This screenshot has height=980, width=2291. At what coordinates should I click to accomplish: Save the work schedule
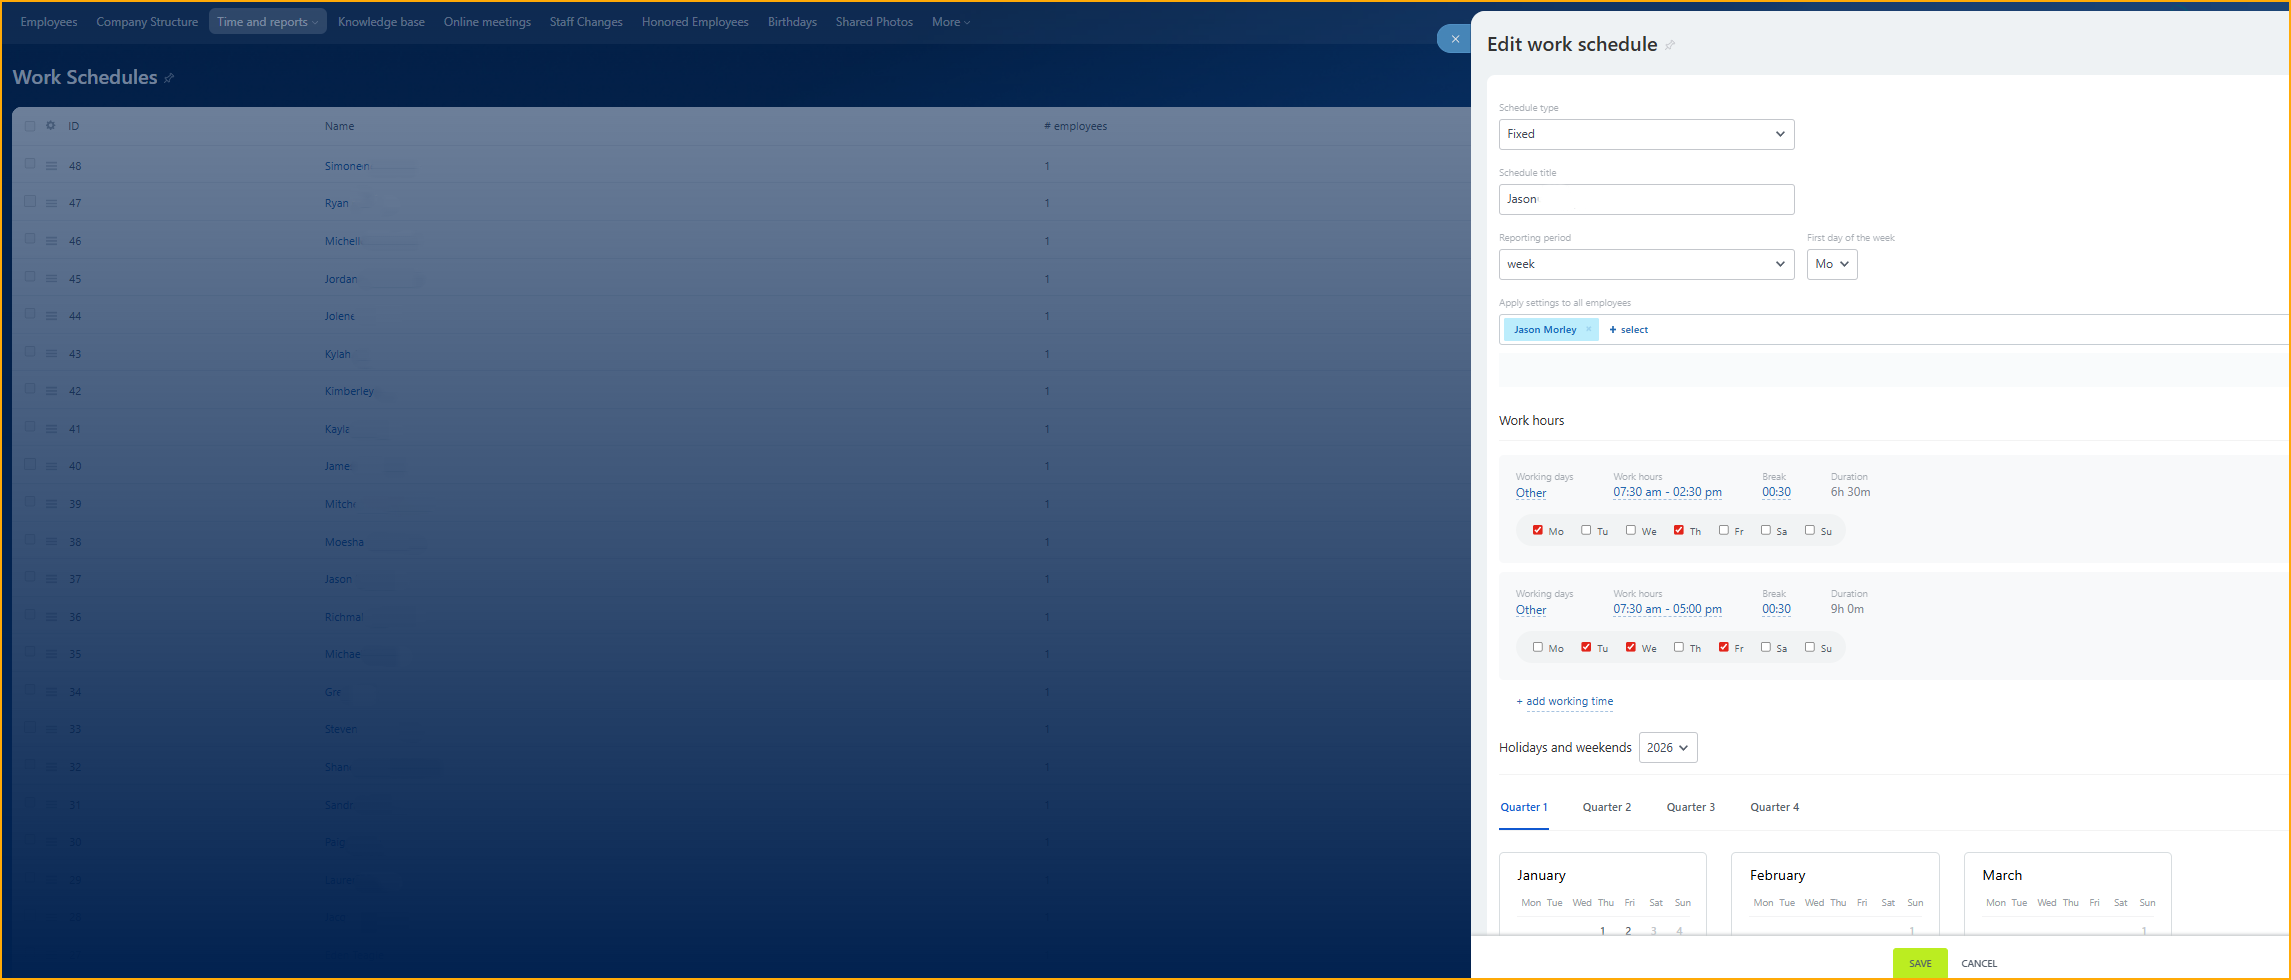click(1919, 963)
